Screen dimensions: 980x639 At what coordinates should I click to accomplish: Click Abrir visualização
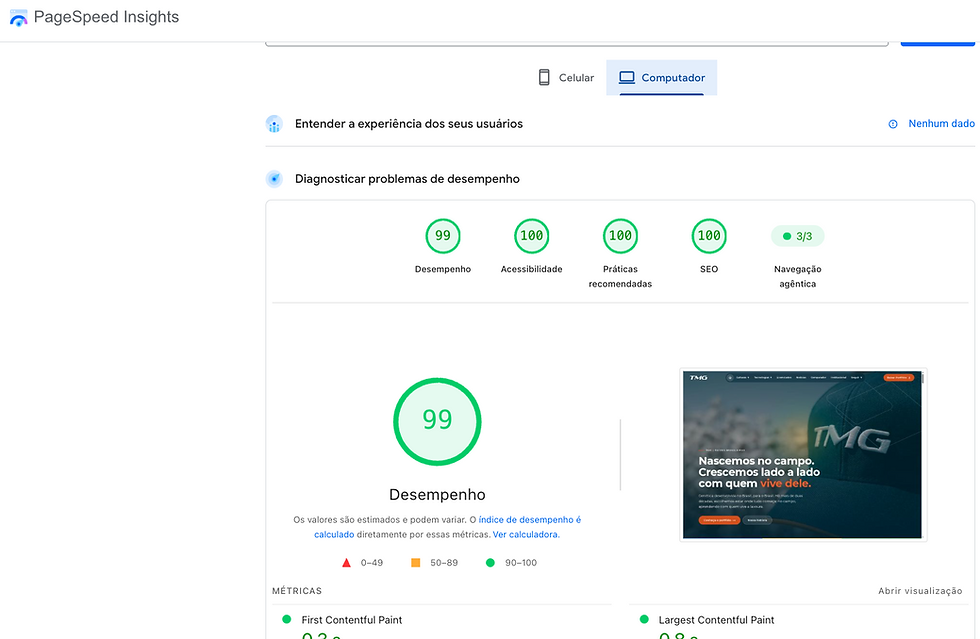point(920,591)
